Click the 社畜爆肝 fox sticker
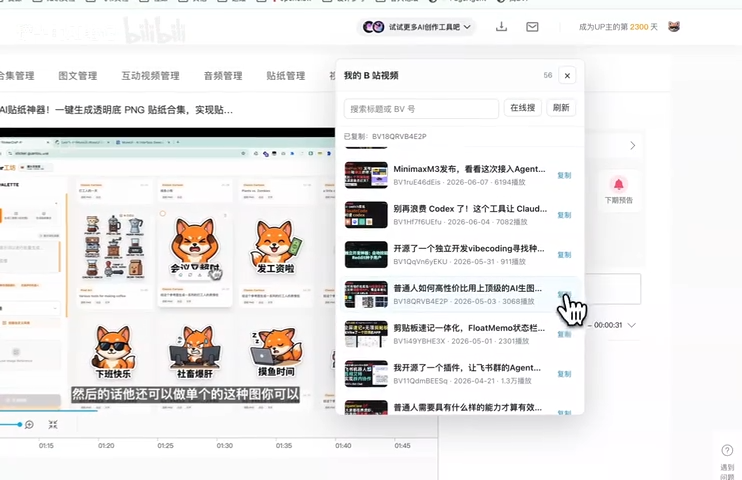 pyautogui.click(x=194, y=351)
